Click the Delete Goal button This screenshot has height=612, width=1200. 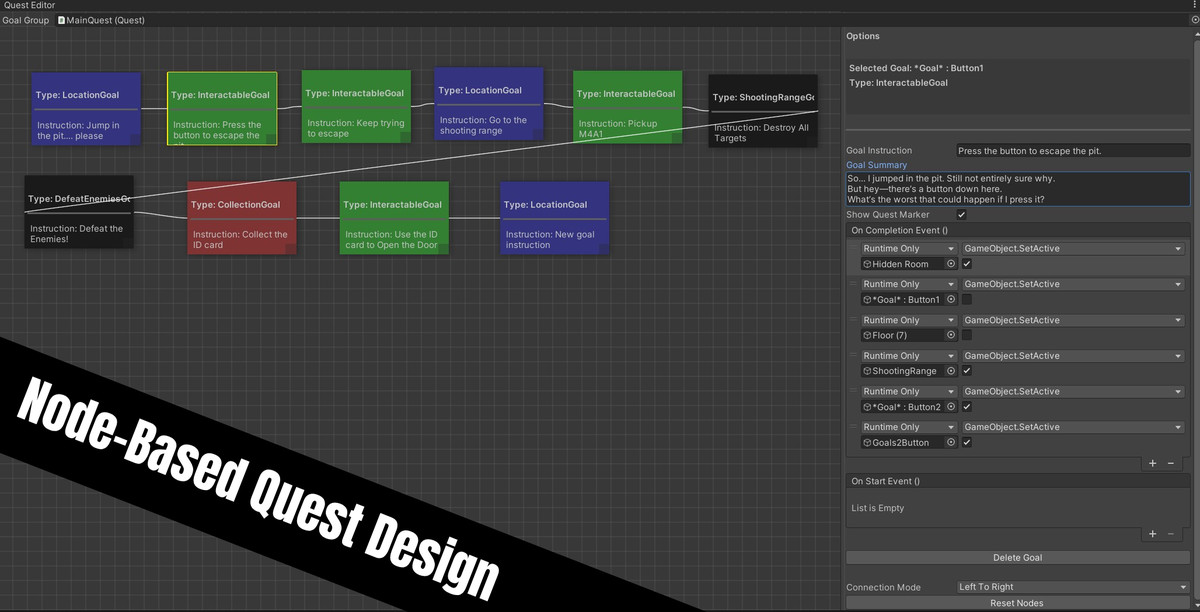(1018, 557)
